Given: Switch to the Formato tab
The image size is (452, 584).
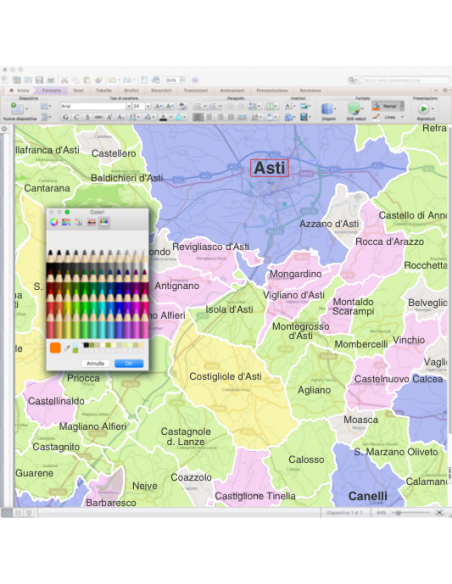Looking at the screenshot, I should point(51,90).
